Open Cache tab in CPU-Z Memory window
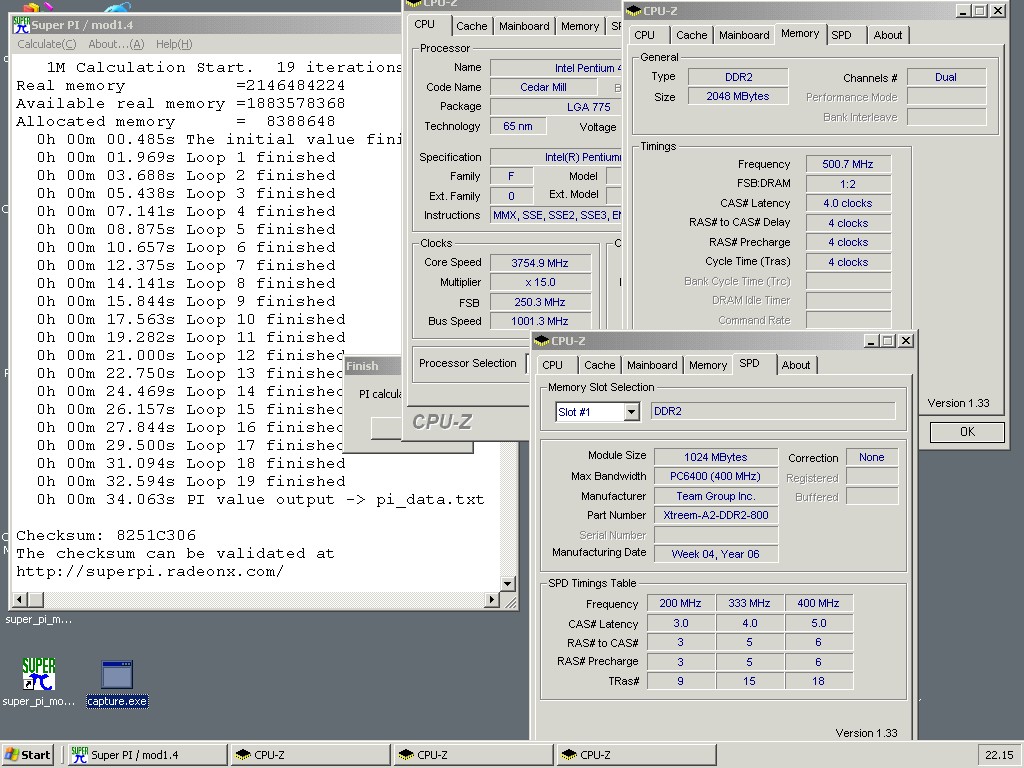The image size is (1024, 768). pos(692,35)
